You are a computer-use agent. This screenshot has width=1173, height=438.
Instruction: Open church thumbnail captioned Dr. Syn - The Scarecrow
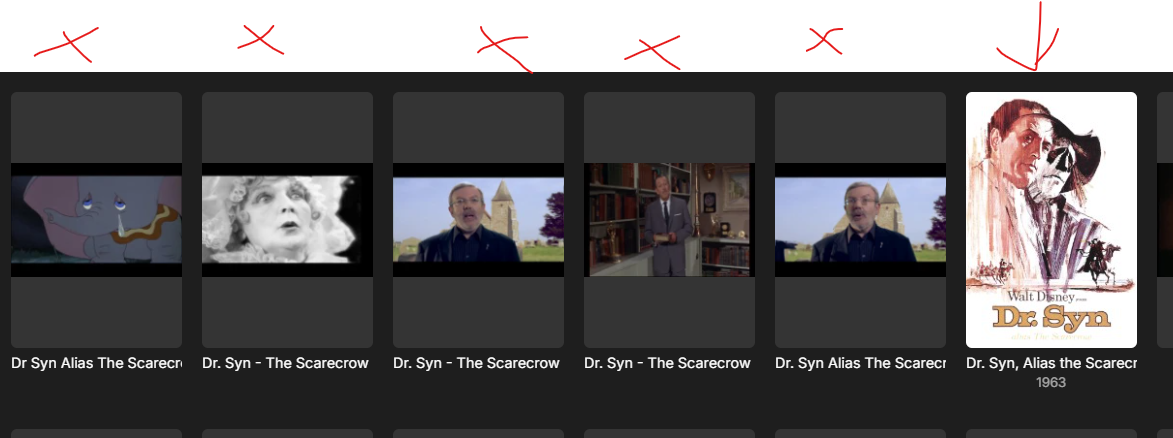478,219
